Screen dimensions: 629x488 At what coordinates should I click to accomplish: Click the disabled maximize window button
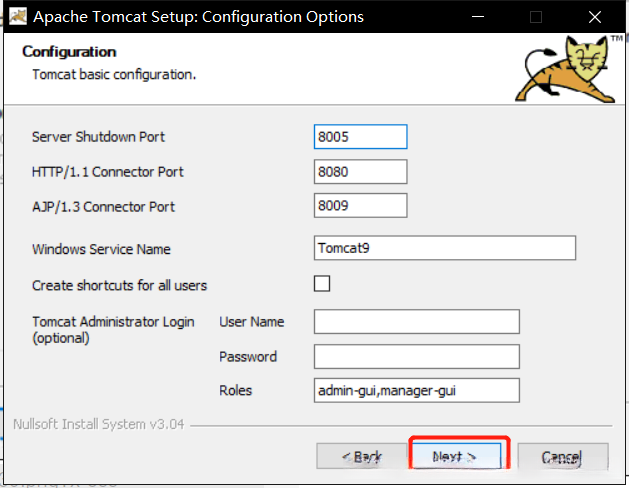click(x=536, y=17)
